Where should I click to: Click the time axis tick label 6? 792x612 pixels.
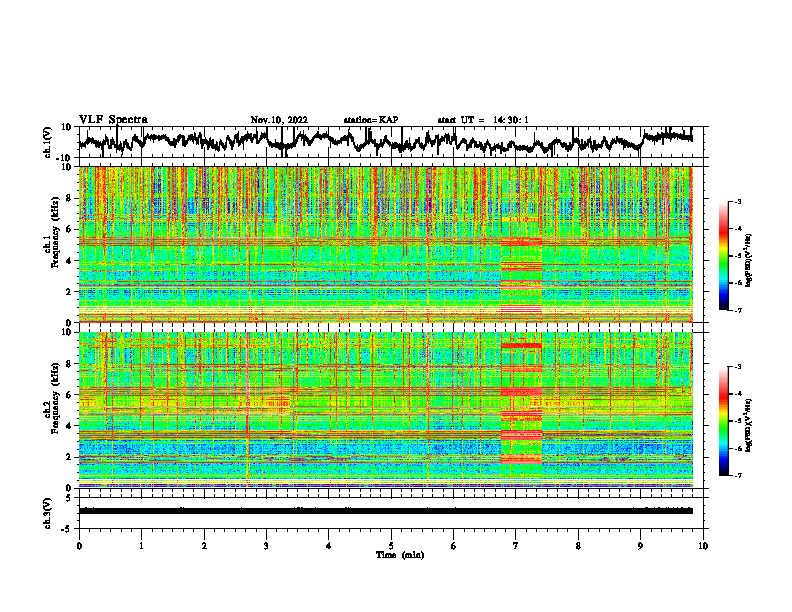pos(454,546)
